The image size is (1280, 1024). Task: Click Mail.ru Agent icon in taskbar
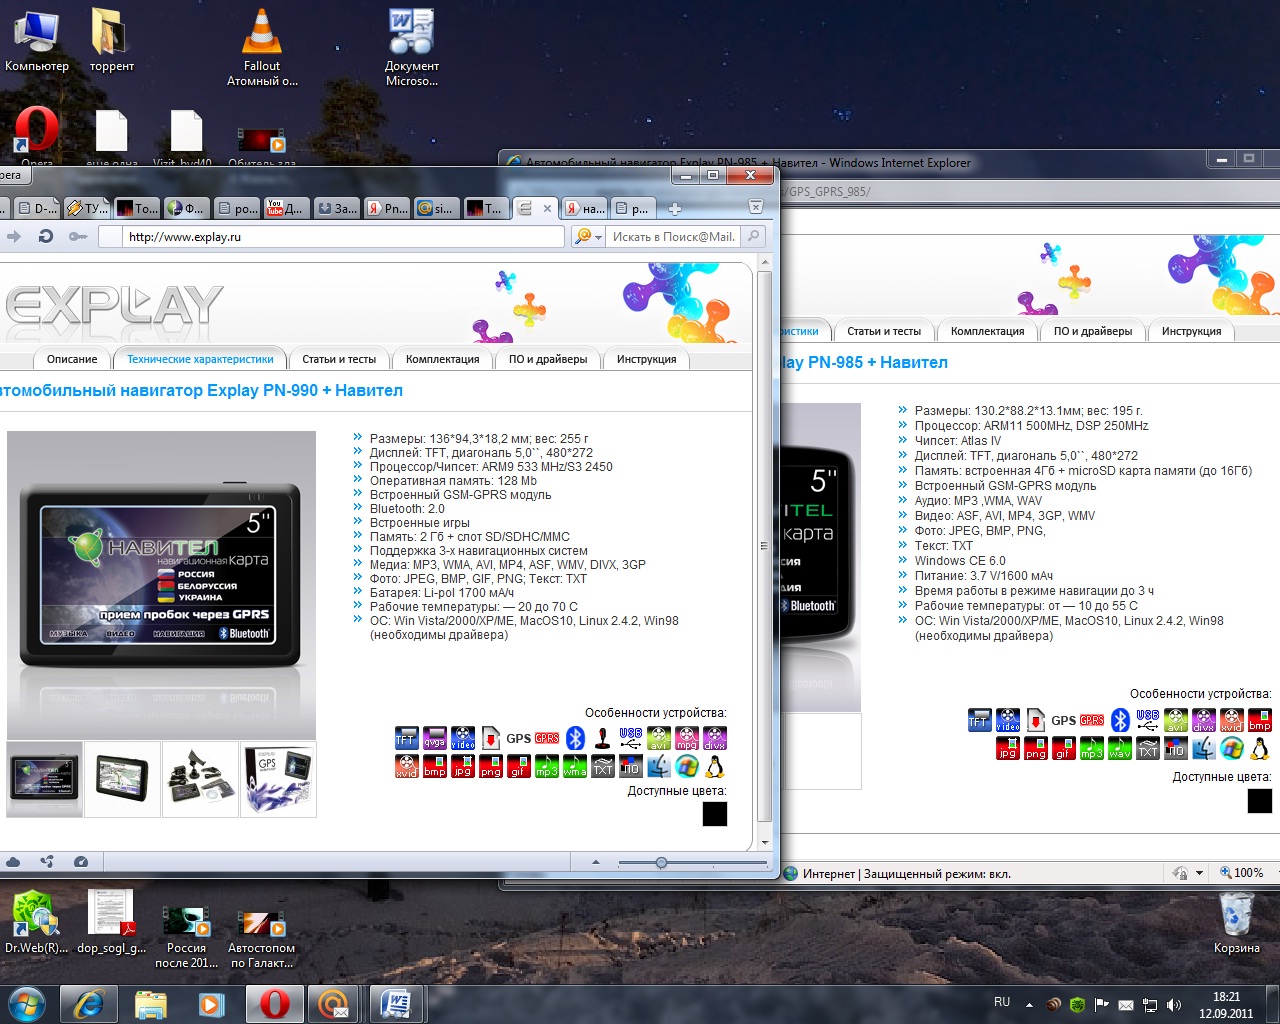(332, 1003)
